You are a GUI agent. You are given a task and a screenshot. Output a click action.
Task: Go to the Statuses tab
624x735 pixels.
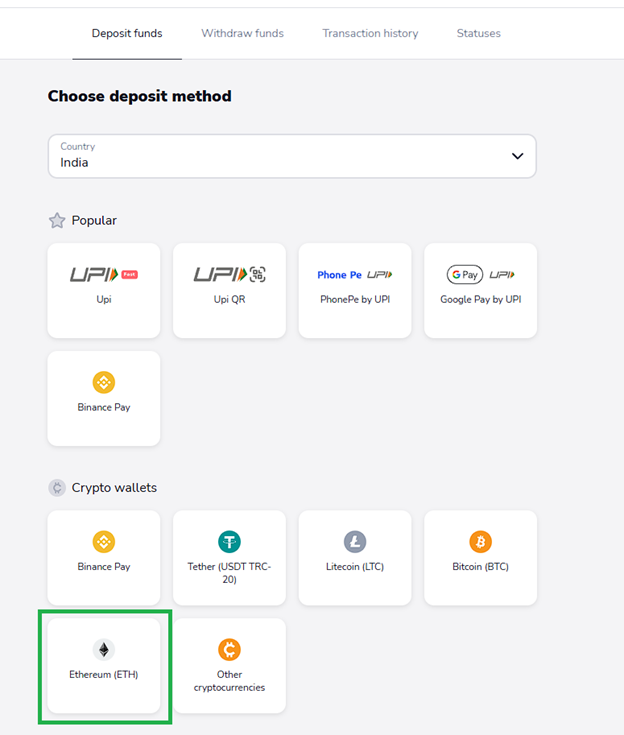coord(479,33)
